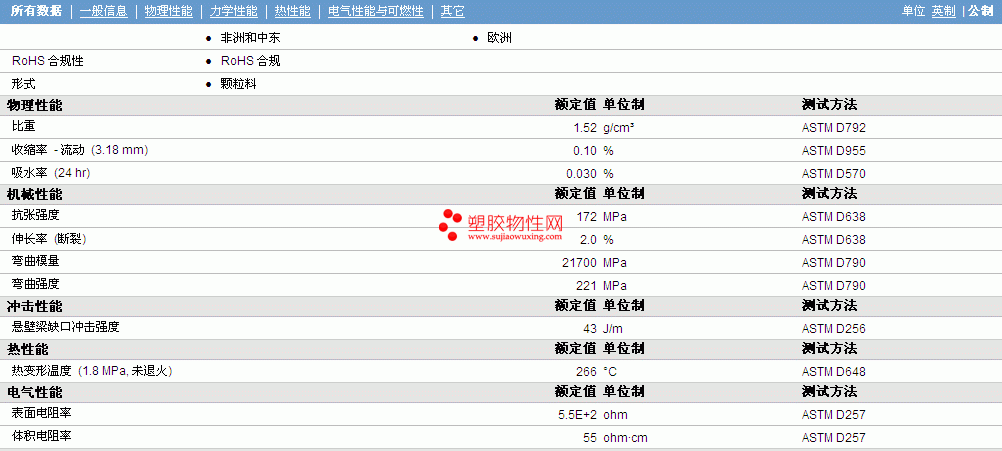Click the 热变形温度 row label
Image resolution: width=1002 pixels, height=451 pixels.
click(x=92, y=371)
